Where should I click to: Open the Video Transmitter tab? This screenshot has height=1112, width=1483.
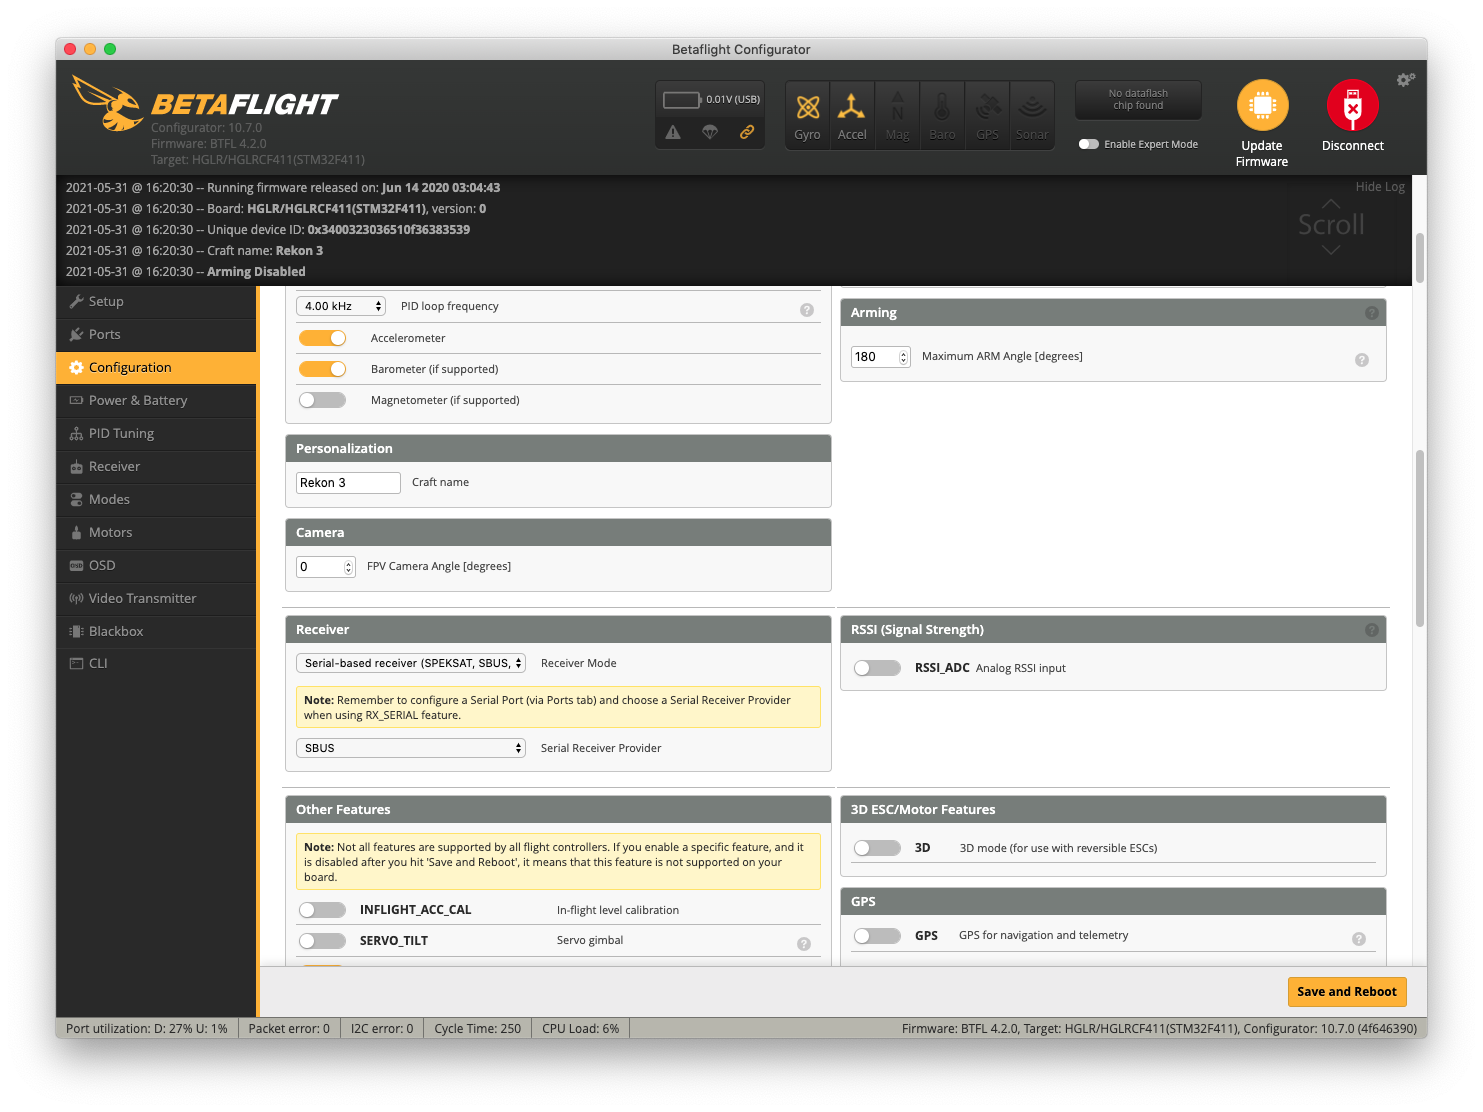click(157, 599)
